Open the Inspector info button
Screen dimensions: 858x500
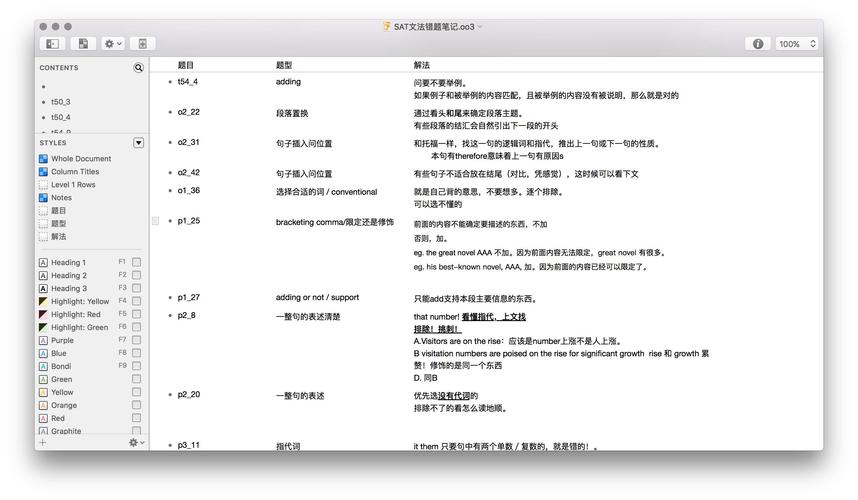pyautogui.click(x=758, y=44)
